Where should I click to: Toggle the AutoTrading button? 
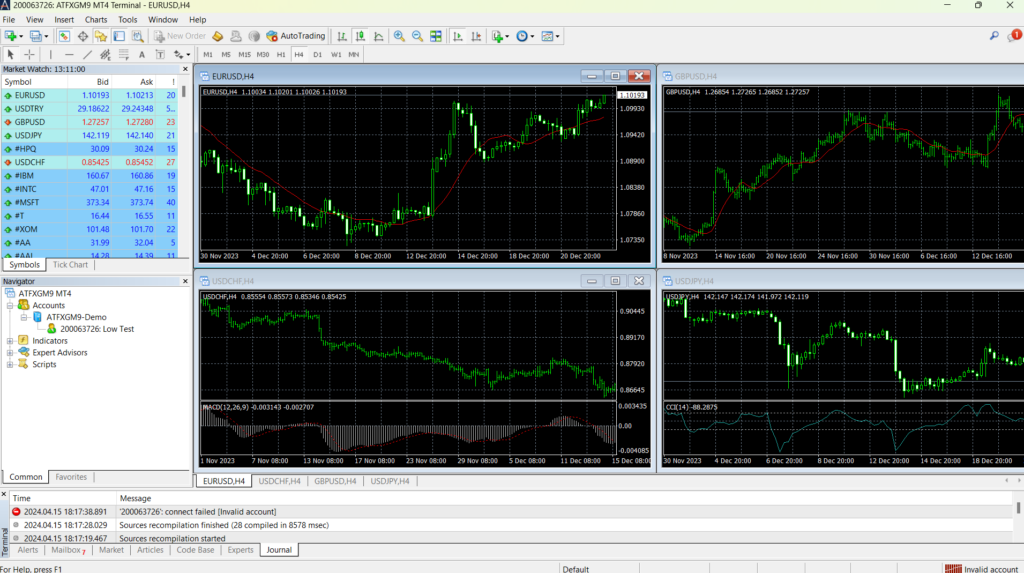pyautogui.click(x=296, y=37)
